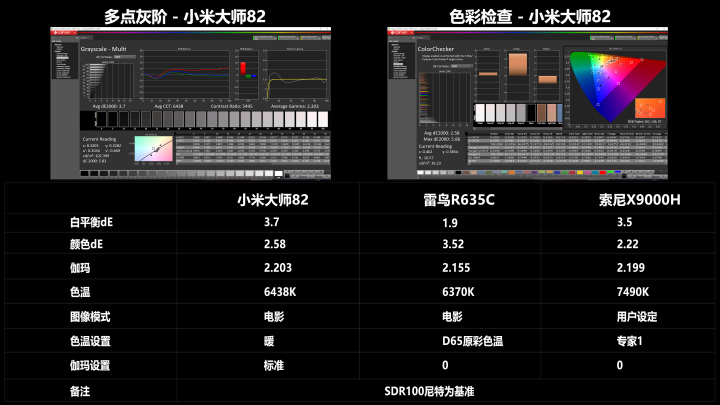Click the gamma curve chart in Grayscale window

[297, 74]
